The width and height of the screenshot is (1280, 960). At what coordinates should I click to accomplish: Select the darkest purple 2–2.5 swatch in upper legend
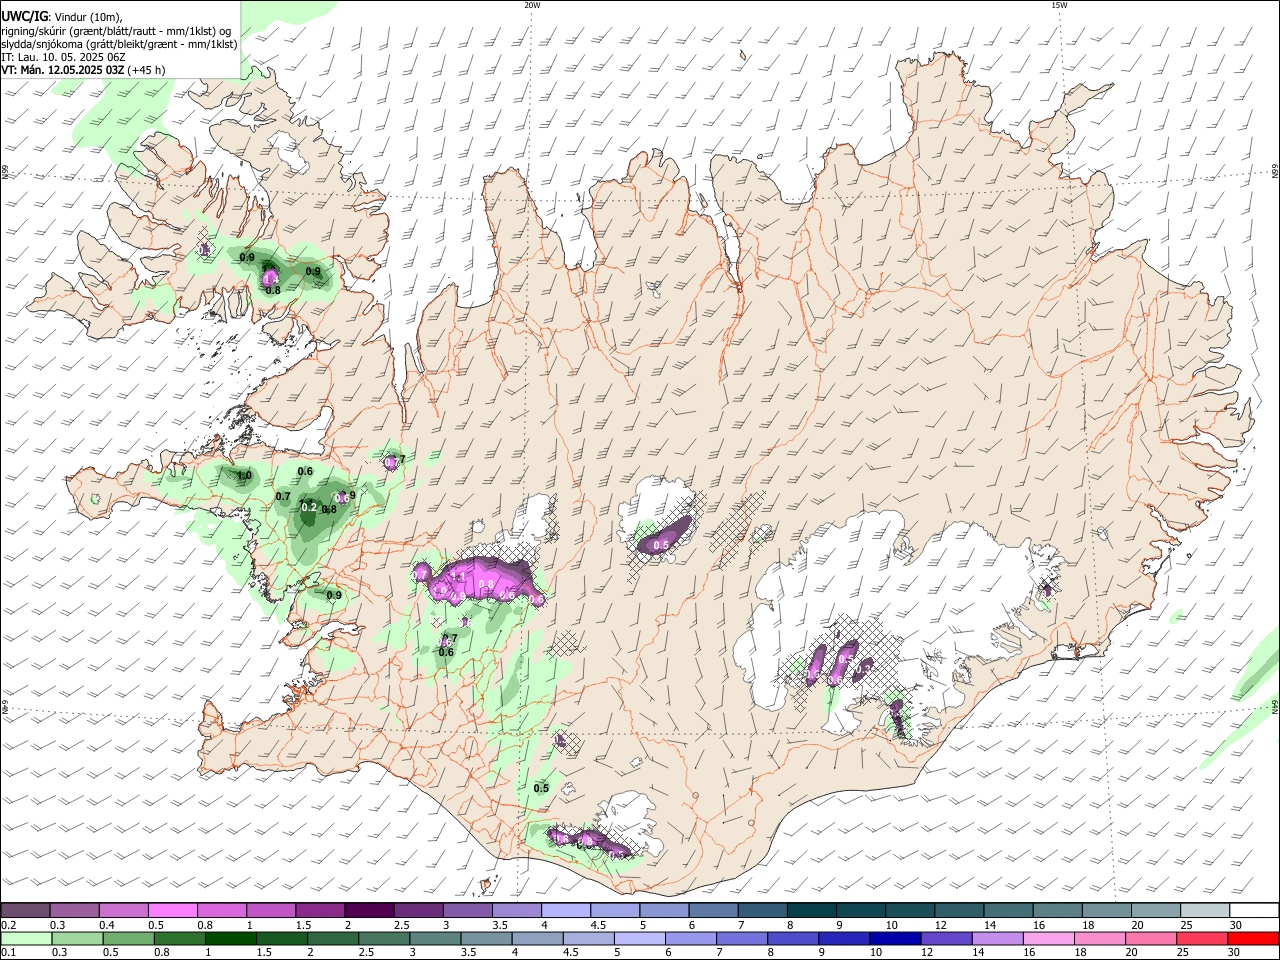369,910
